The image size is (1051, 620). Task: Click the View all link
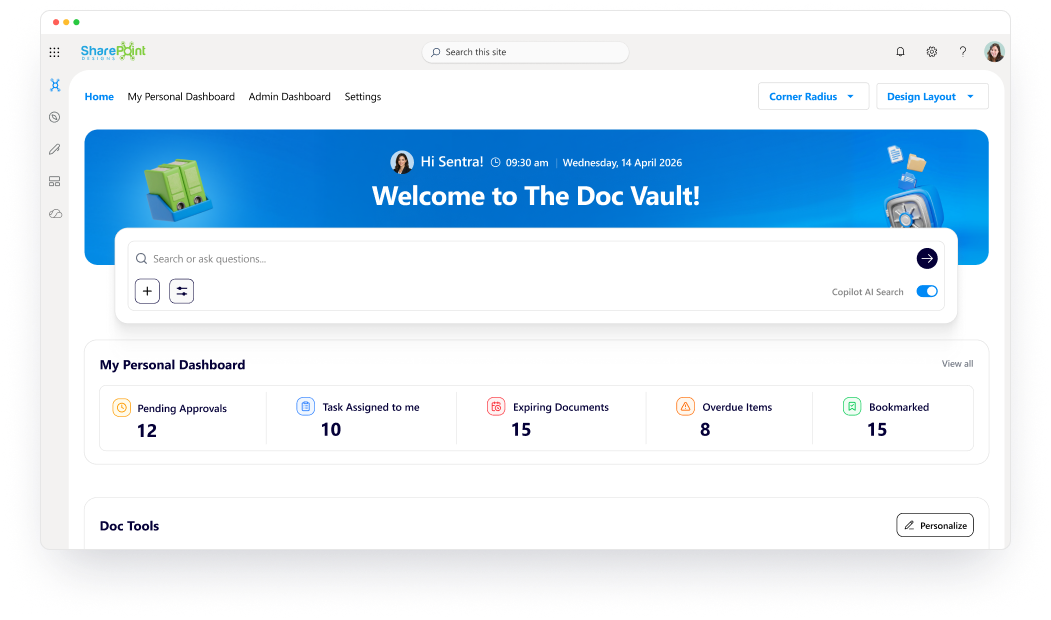pos(957,364)
